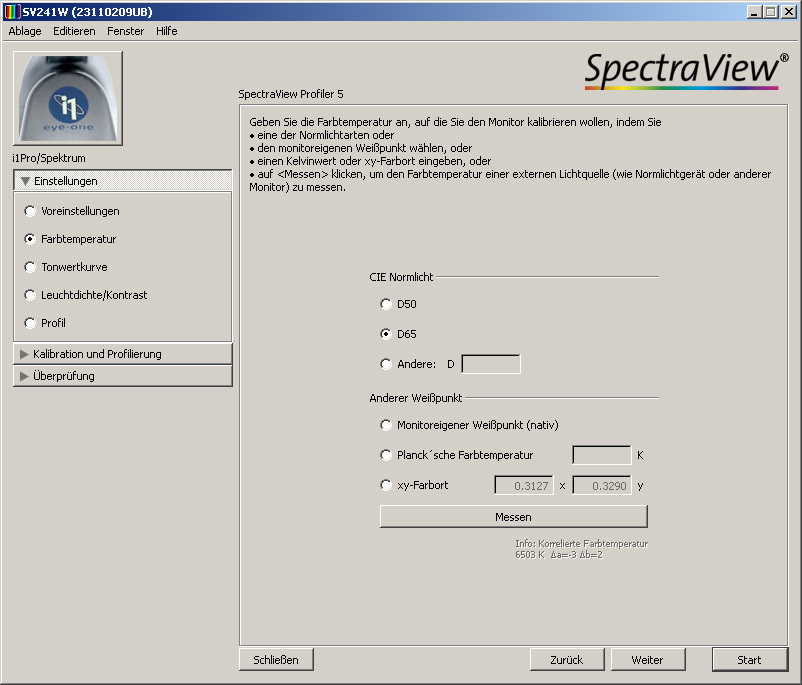The width and height of the screenshot is (802, 685).
Task: Go back with the Zurück button
Action: pyautogui.click(x=567, y=660)
